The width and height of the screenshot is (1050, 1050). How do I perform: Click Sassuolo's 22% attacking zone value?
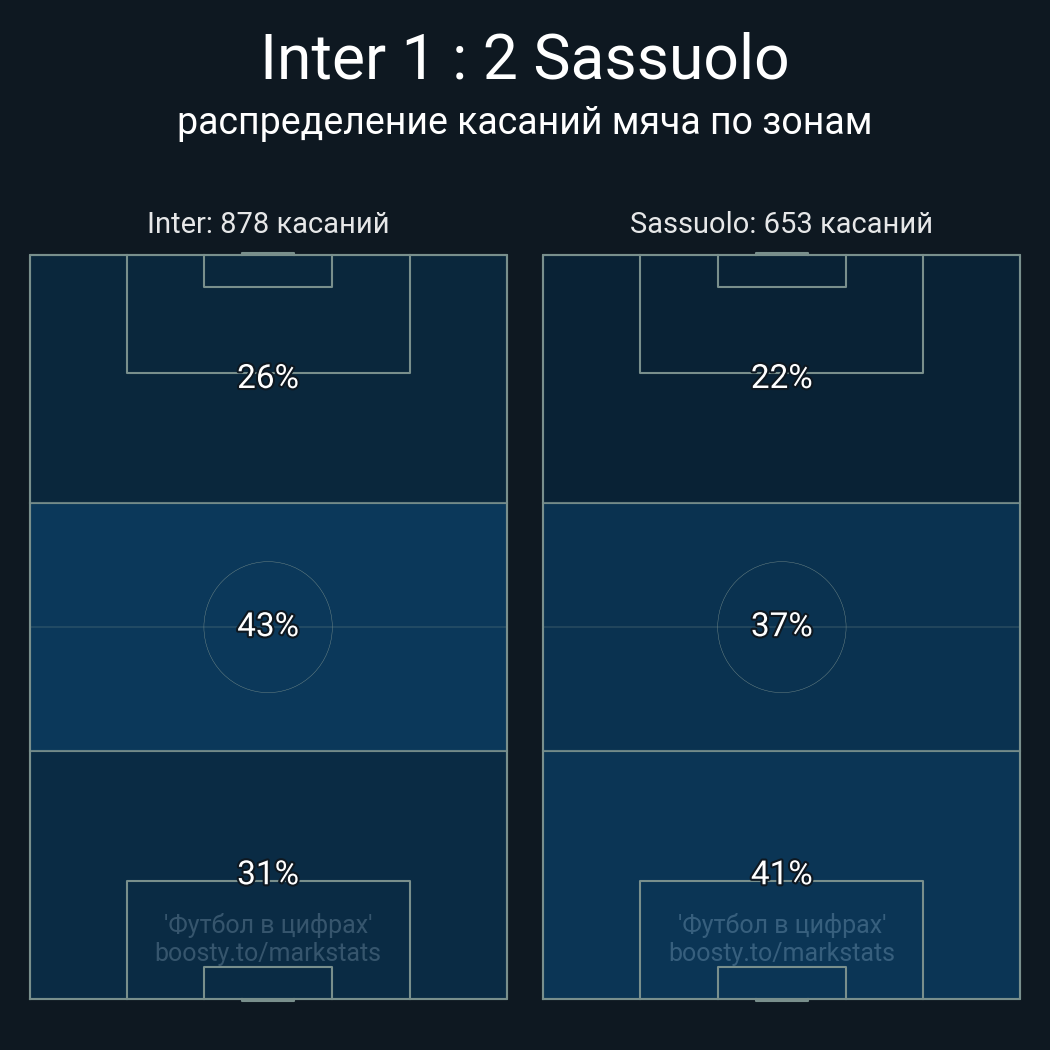pyautogui.click(x=781, y=377)
